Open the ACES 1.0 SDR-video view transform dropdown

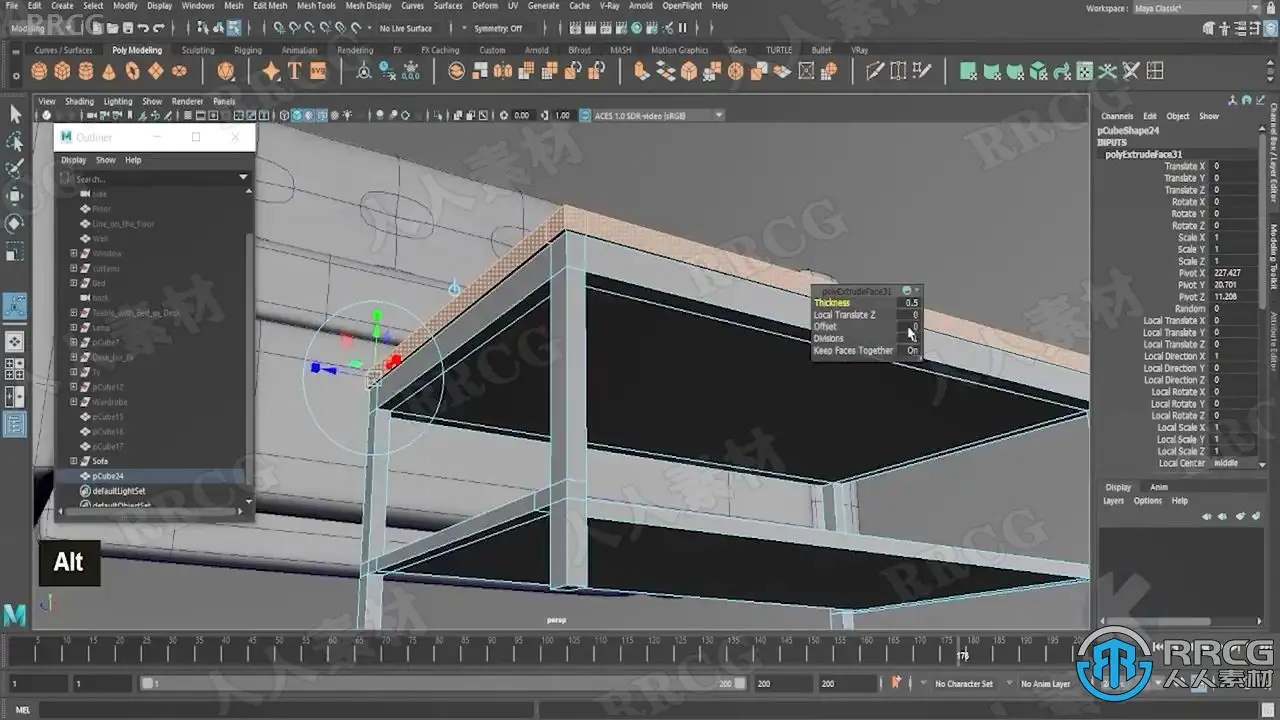[718, 115]
